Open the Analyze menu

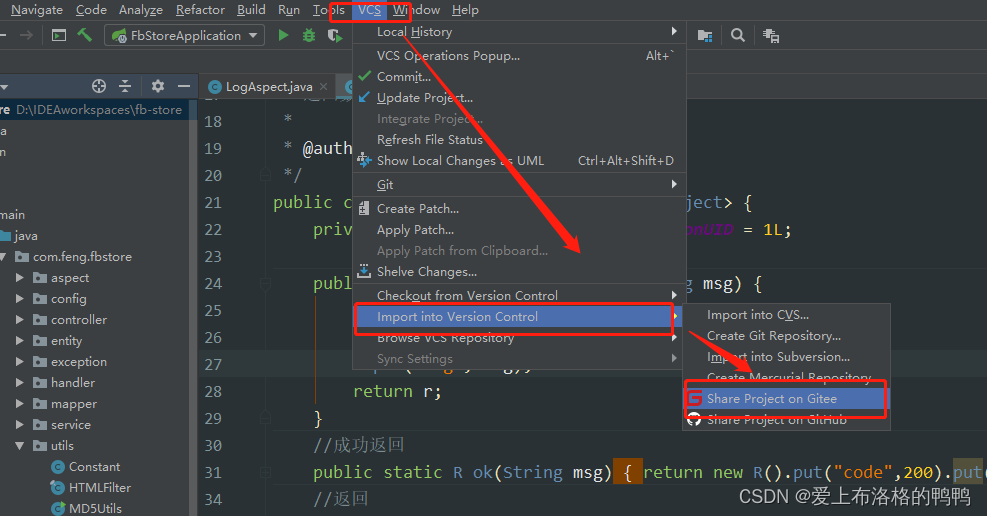(140, 10)
